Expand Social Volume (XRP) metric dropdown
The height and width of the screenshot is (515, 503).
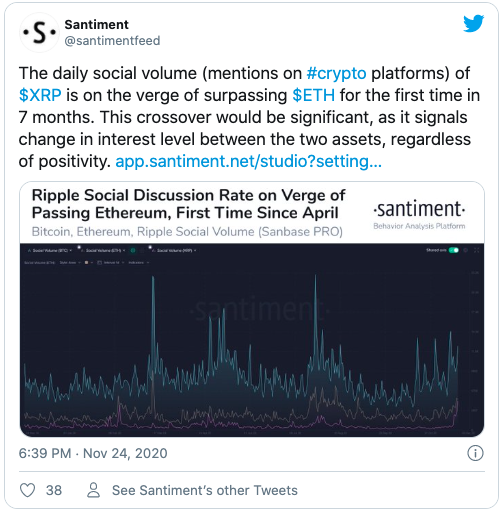click(x=174, y=250)
